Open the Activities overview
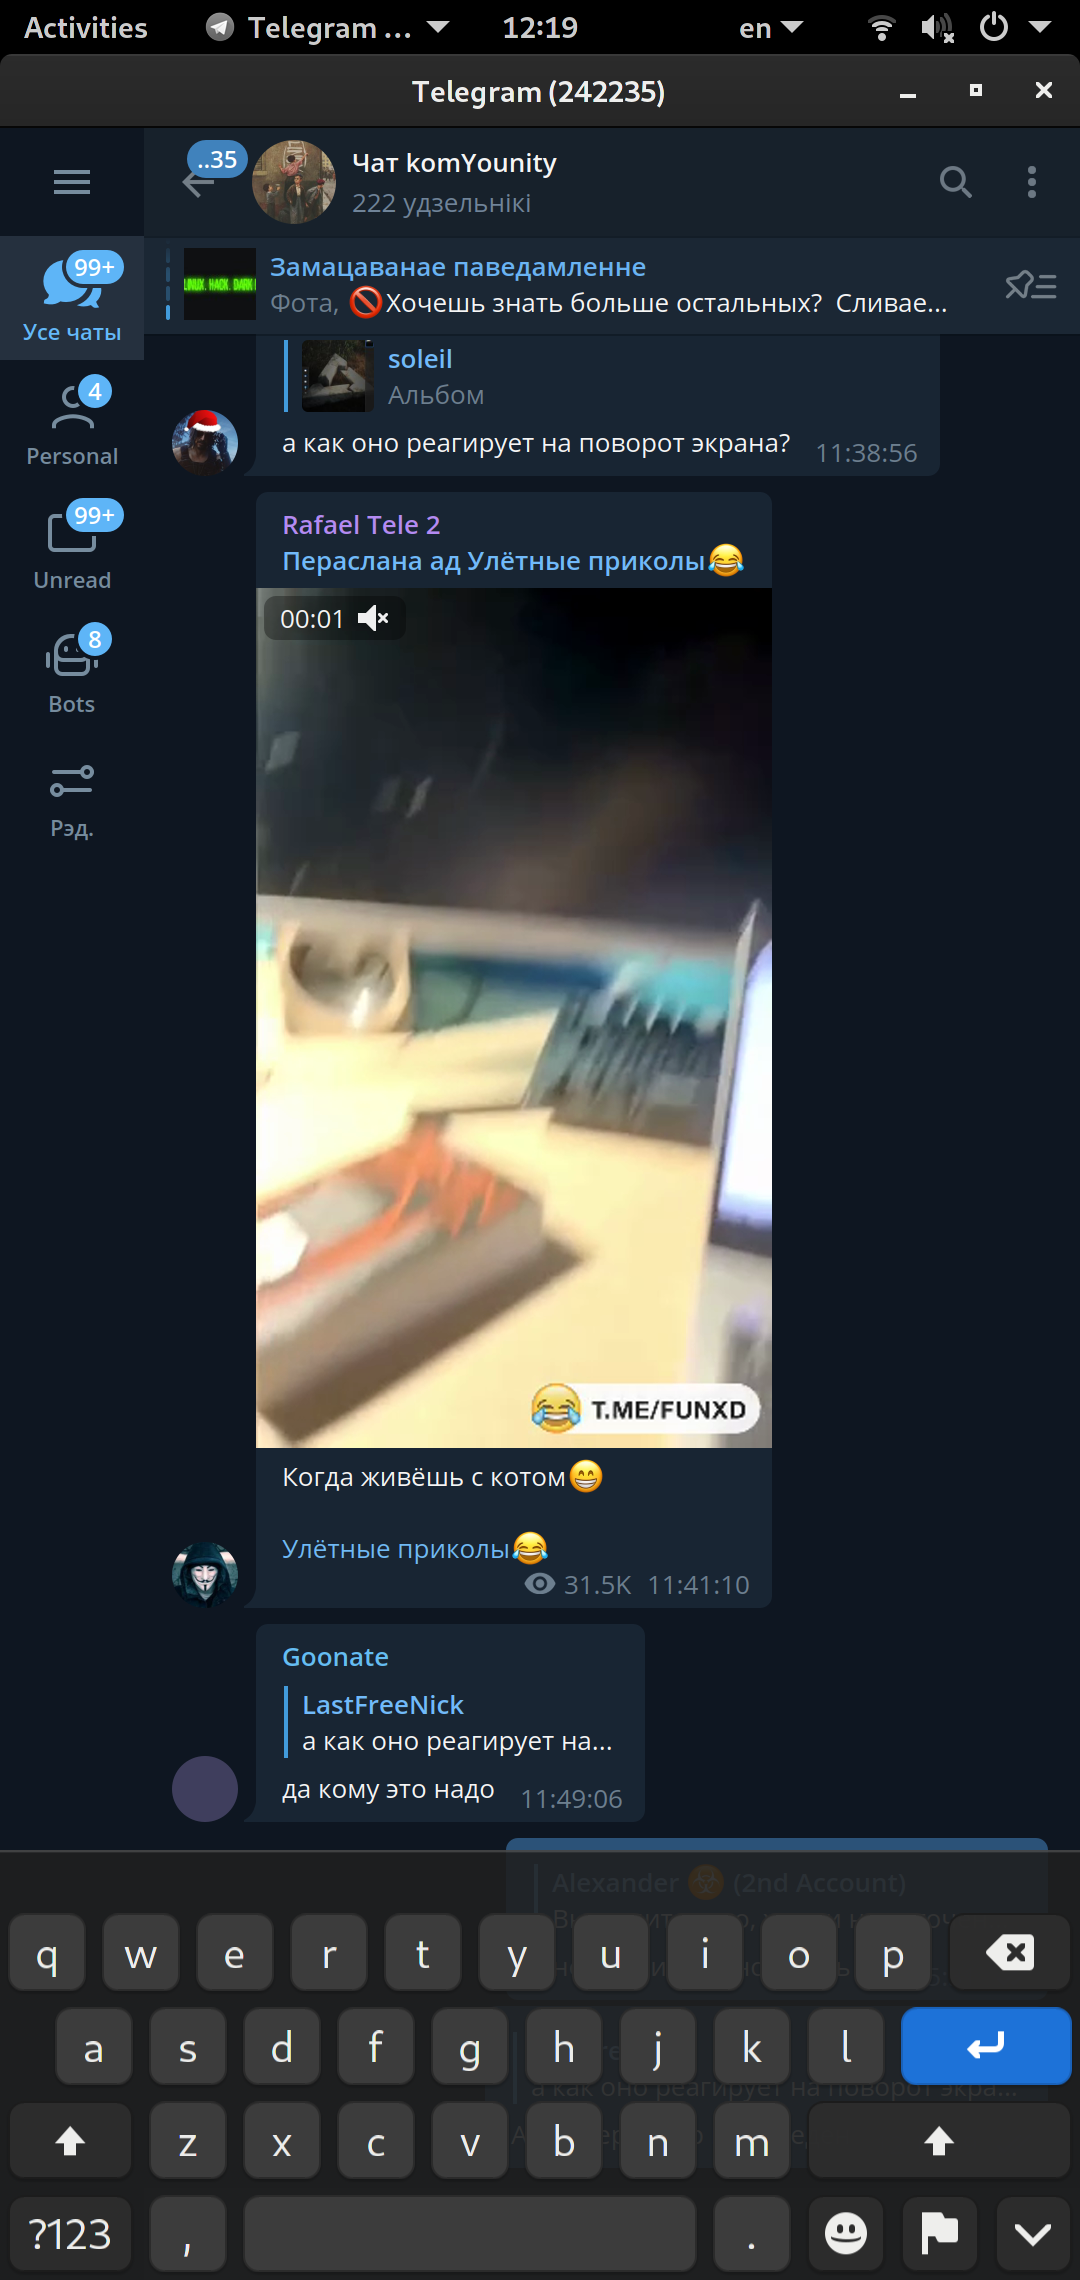Image resolution: width=1080 pixels, height=2280 pixels. [x=86, y=28]
